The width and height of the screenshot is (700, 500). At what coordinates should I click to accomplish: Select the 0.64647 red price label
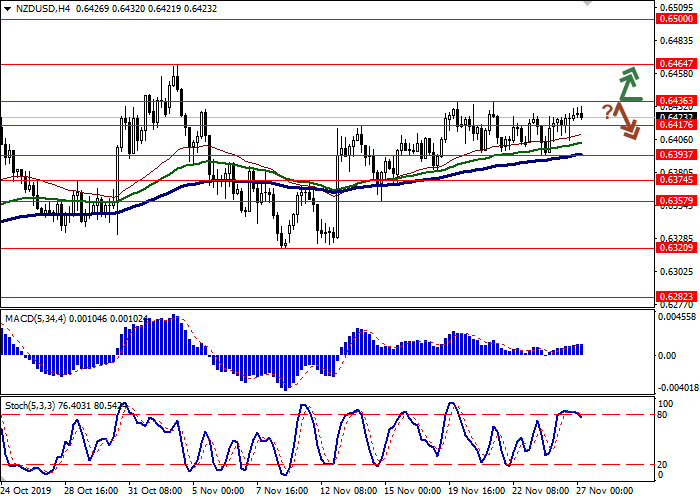(675, 63)
